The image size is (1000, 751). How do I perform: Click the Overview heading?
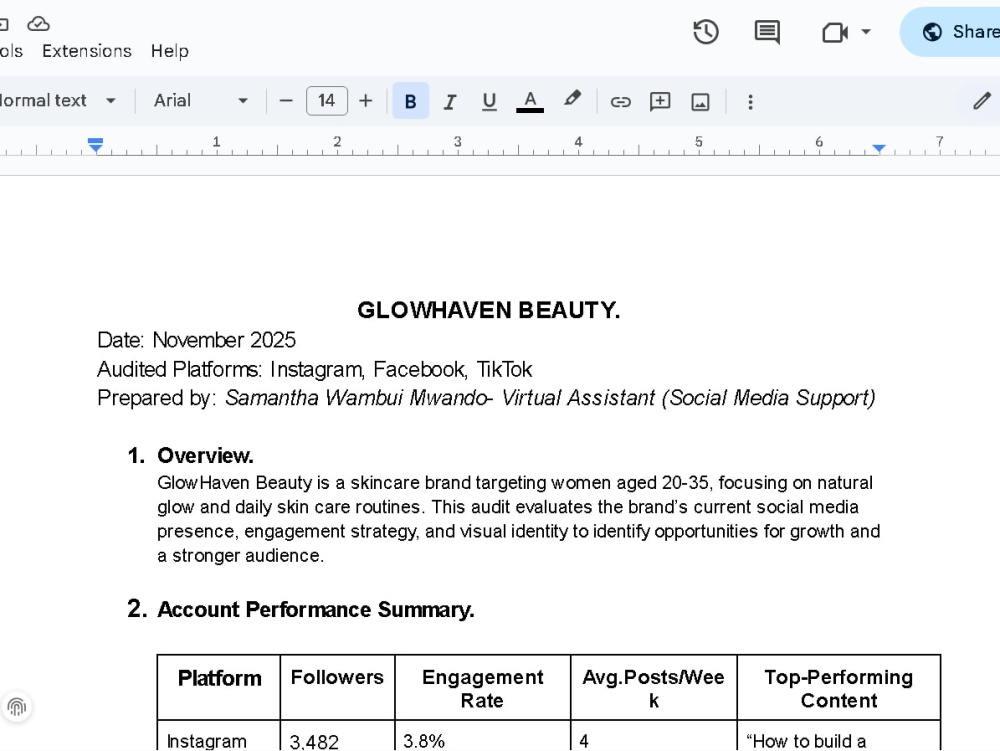click(205, 456)
